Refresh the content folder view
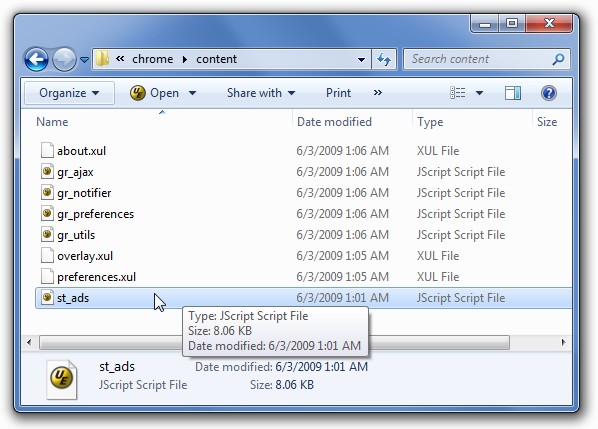 click(384, 59)
